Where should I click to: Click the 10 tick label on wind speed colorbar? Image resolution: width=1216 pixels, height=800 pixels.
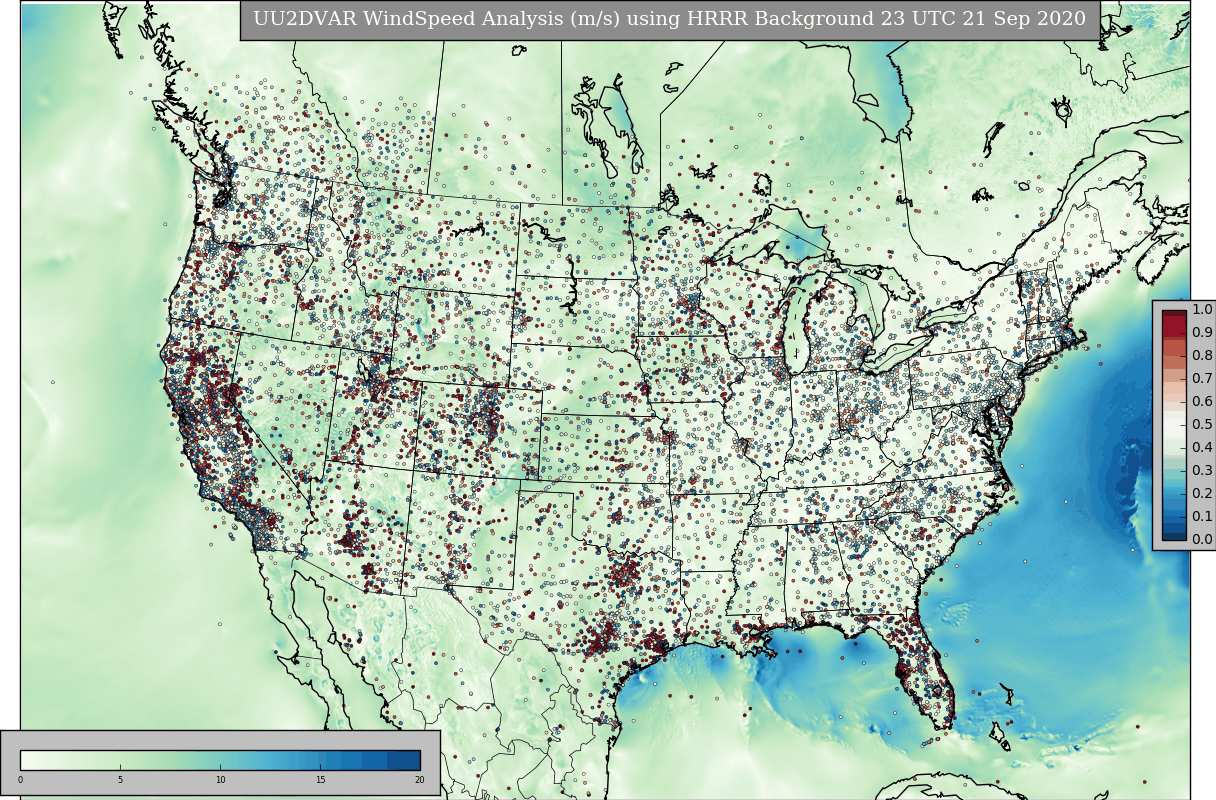pos(220,780)
